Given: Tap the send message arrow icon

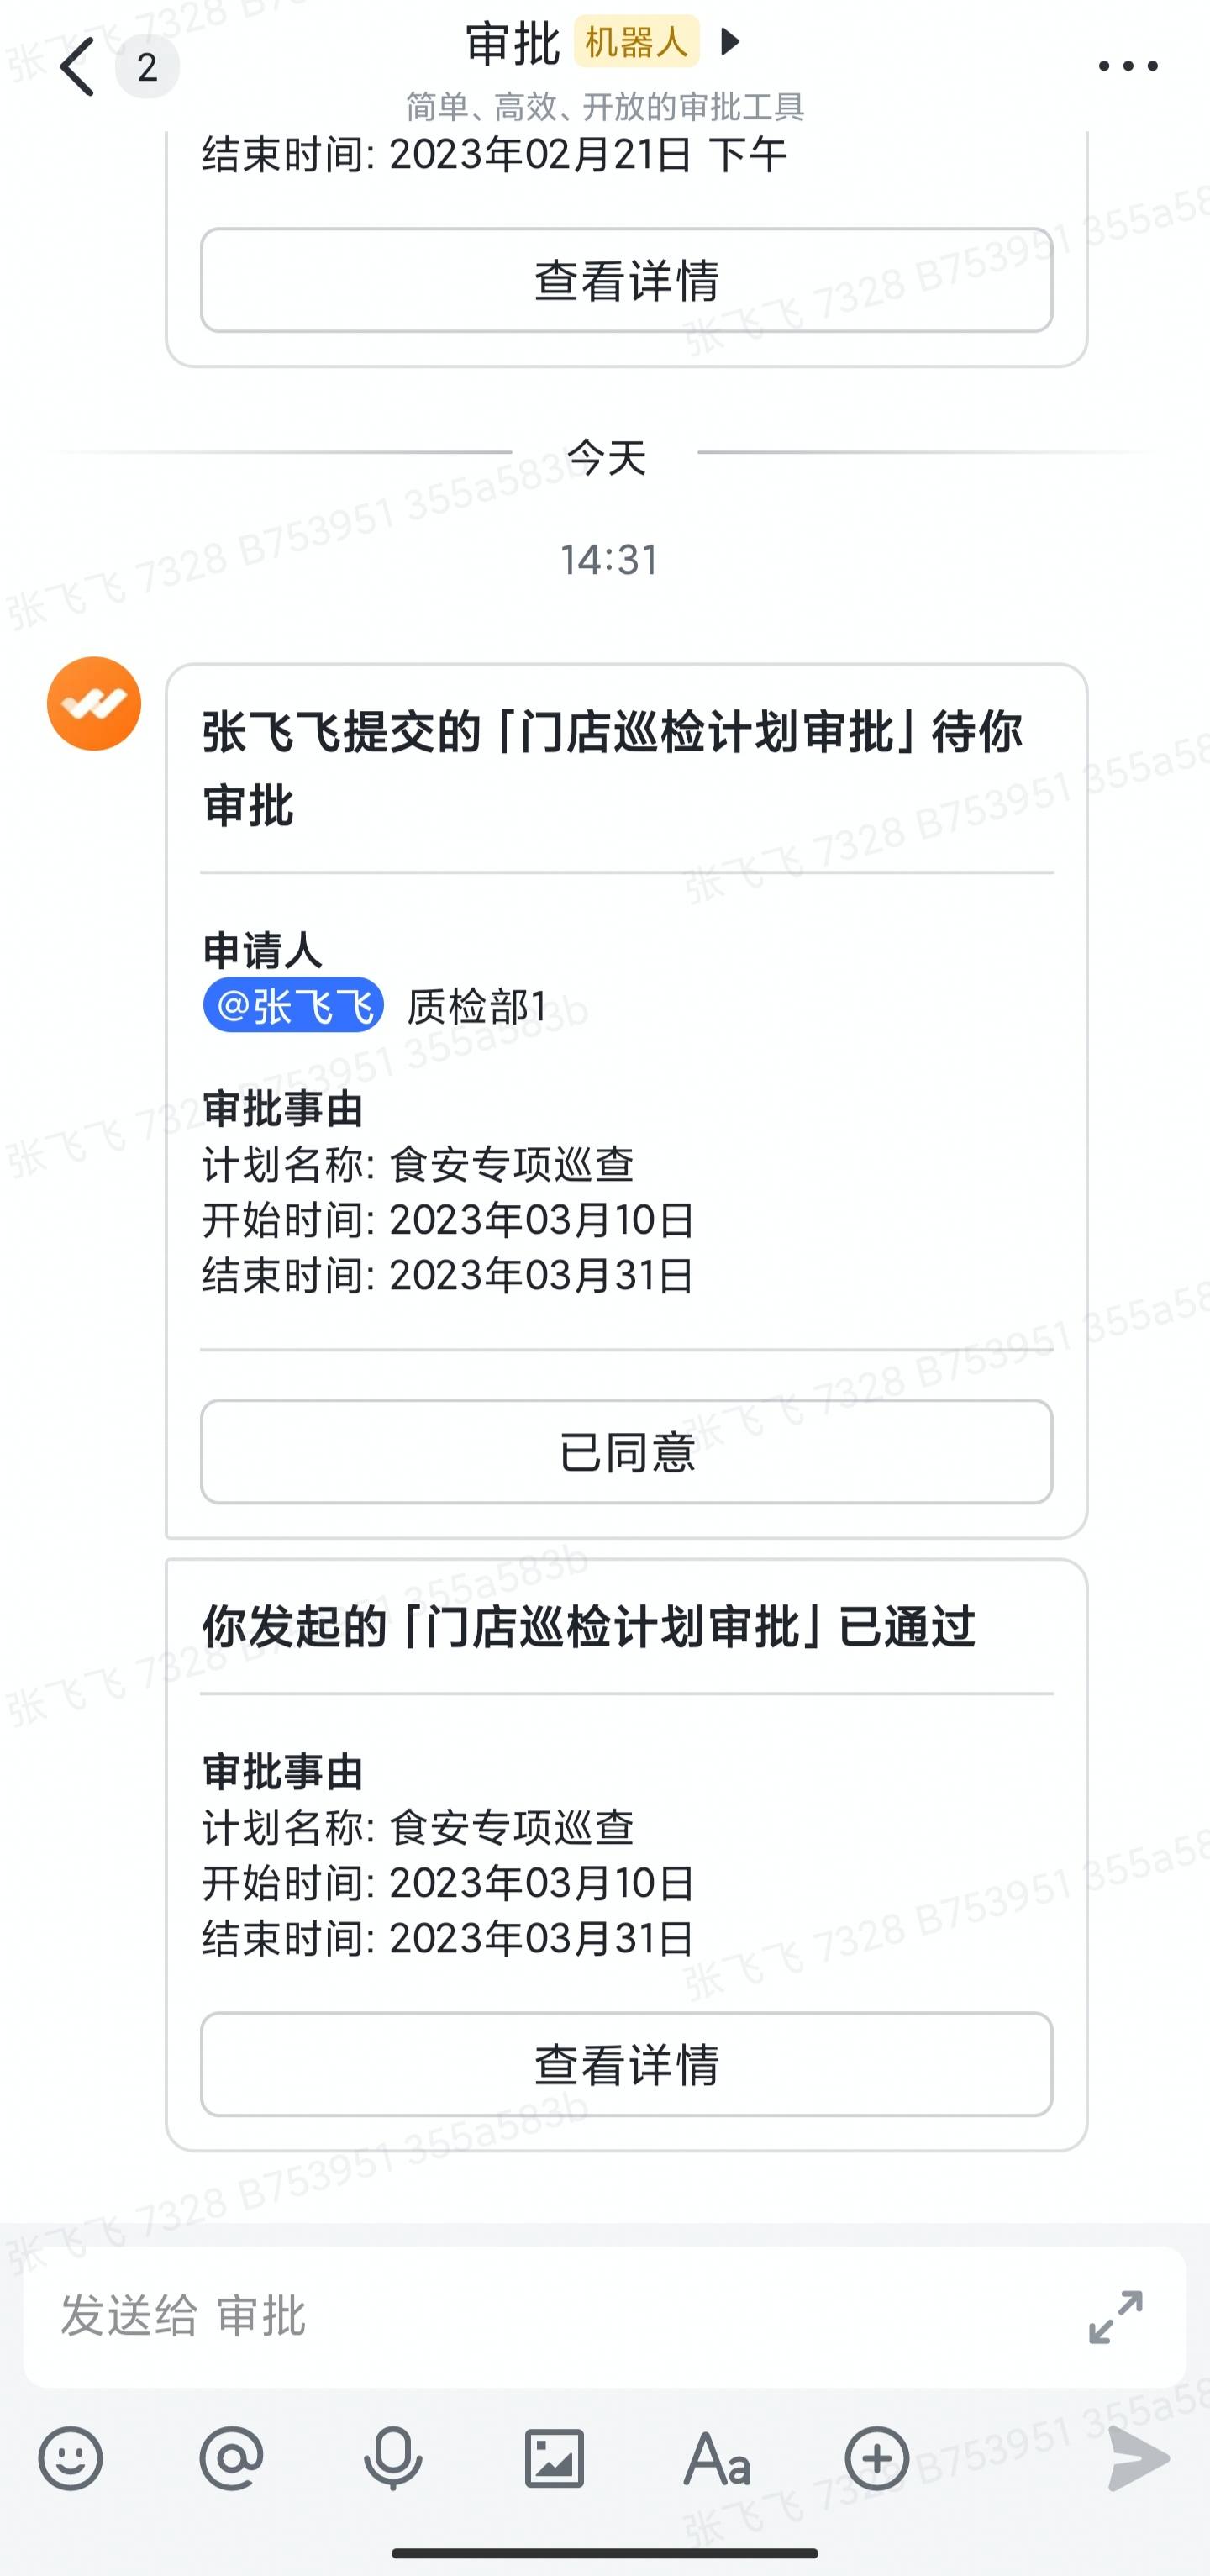Looking at the screenshot, I should 1138,2458.
